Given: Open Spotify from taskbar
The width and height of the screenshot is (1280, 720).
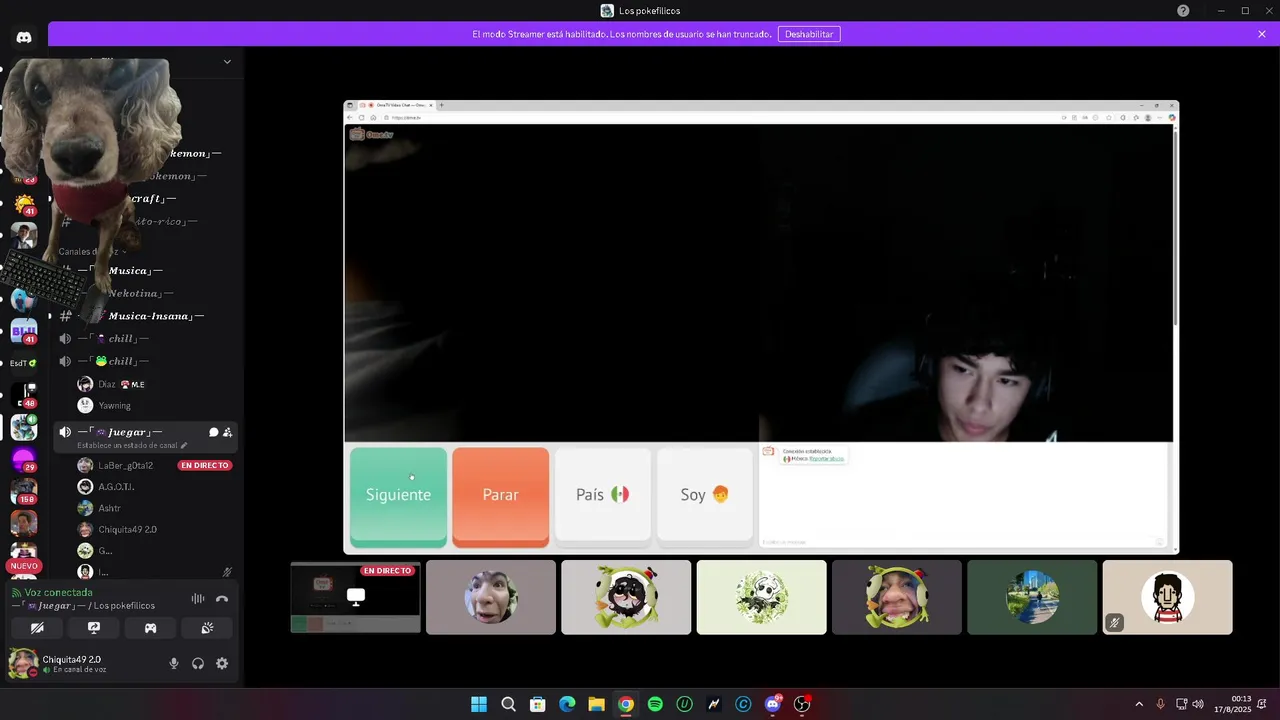Looking at the screenshot, I should [x=655, y=704].
